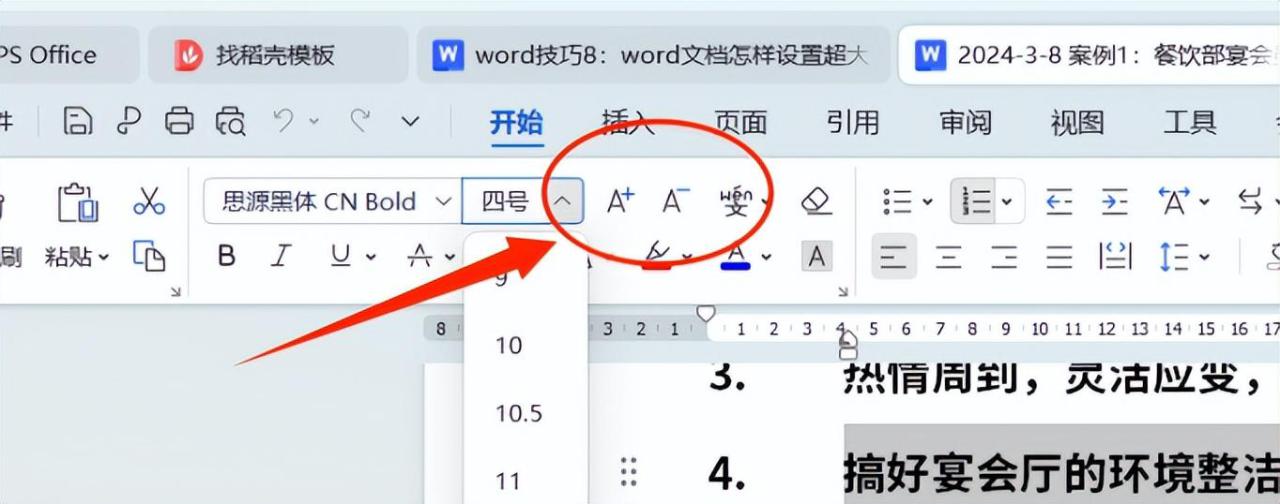
Task: Switch to the 工具 tab
Action: pyautogui.click(x=1190, y=122)
